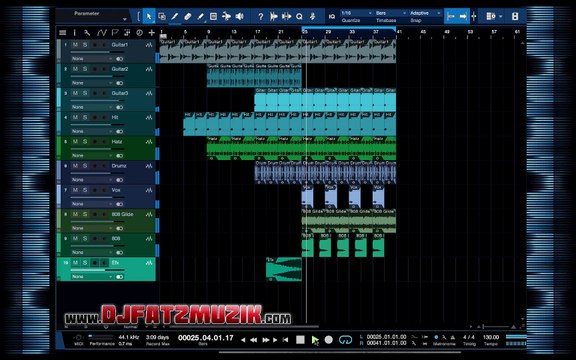The width and height of the screenshot is (576, 360).
Task: Click the Efx audio clip in arrangement
Action: pos(284,269)
